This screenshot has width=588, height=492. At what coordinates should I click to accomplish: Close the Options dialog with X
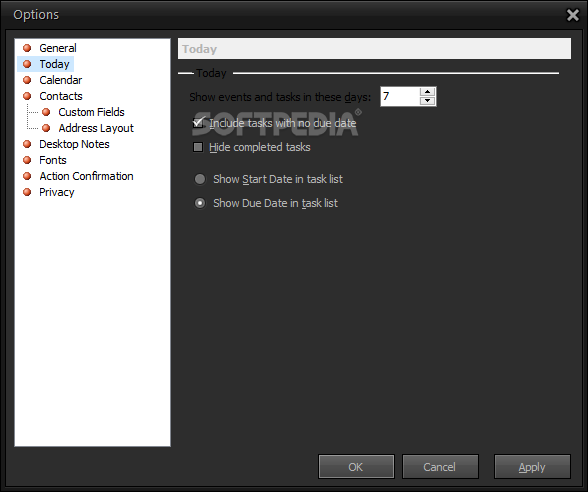pos(573,15)
